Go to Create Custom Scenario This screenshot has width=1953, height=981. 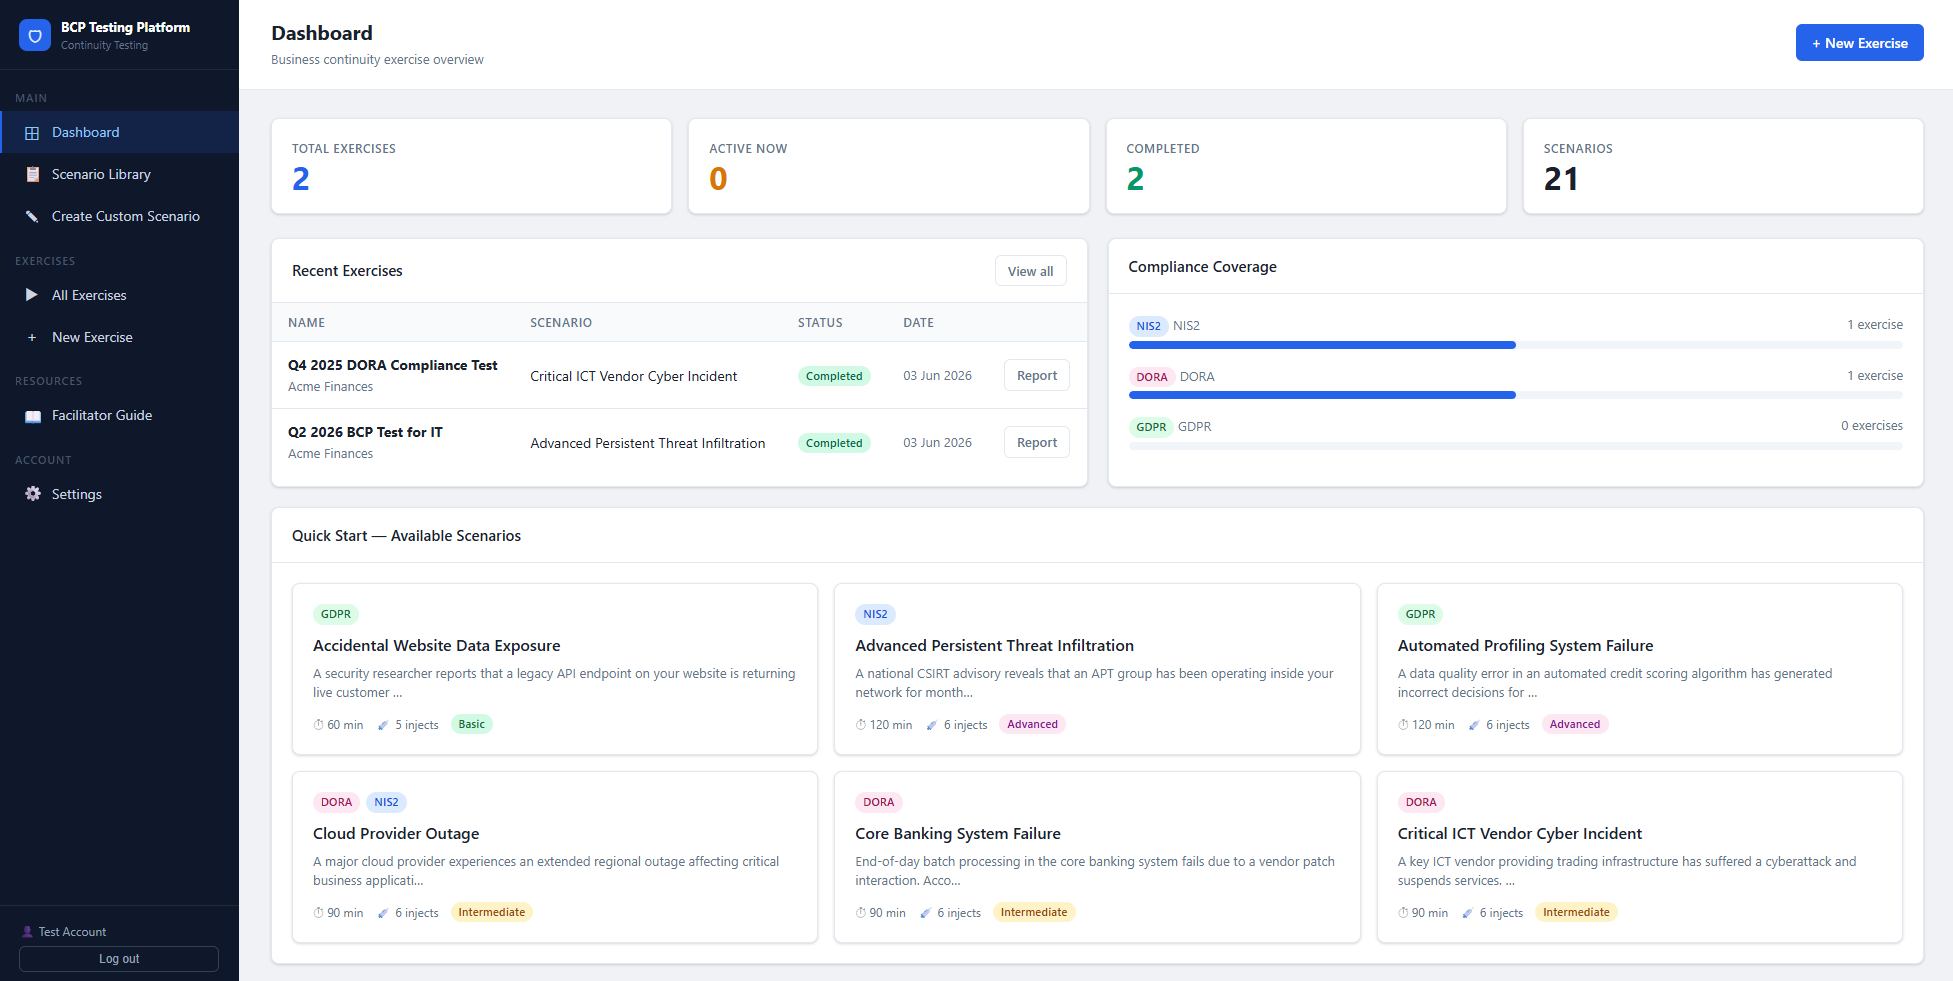120,216
